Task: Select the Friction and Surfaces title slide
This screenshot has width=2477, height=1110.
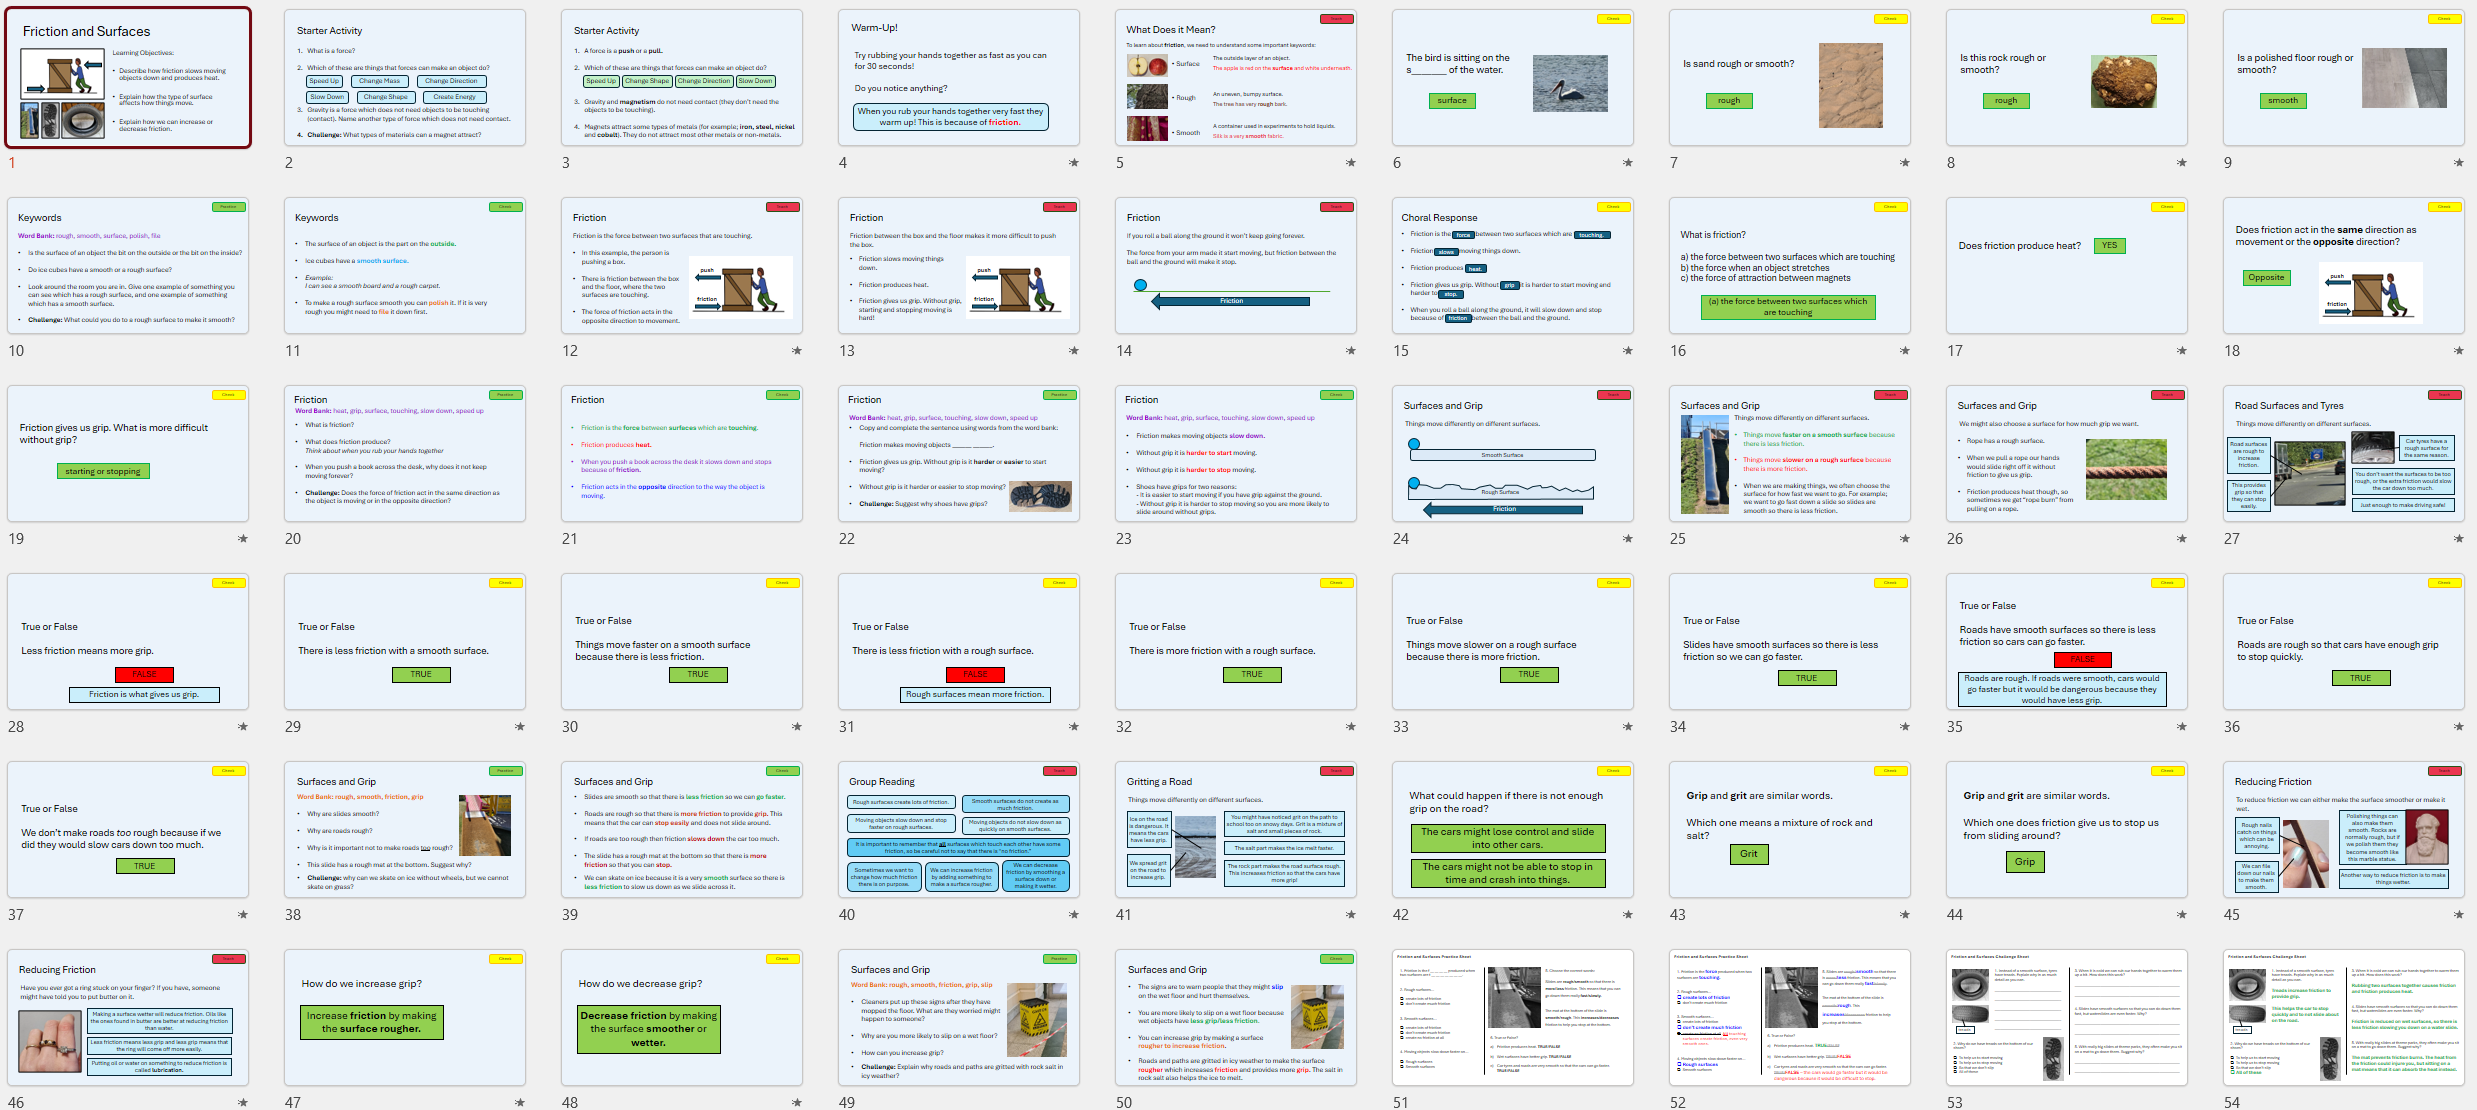Action: point(128,78)
